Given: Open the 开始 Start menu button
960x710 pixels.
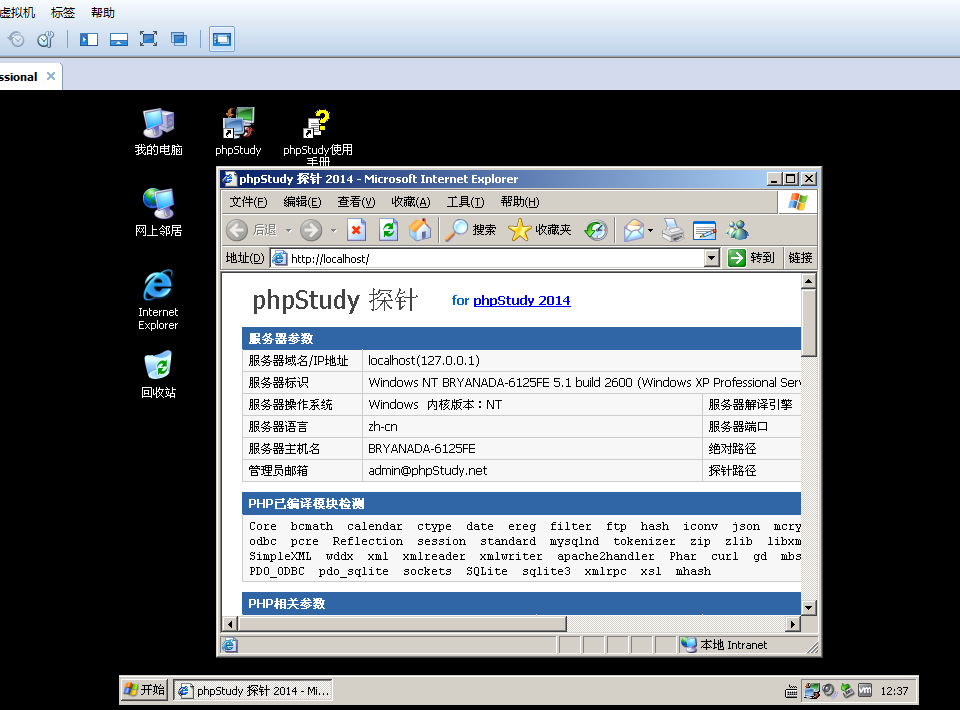Looking at the screenshot, I should (x=144, y=690).
